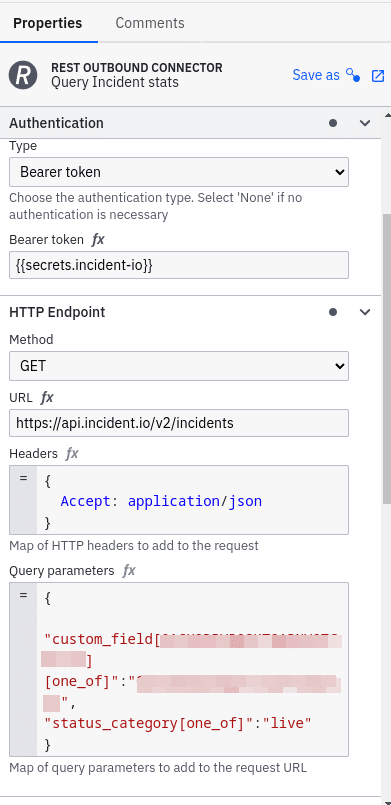
Task: Collapse the HTTP Endpoint section chevron
Action: 365,312
